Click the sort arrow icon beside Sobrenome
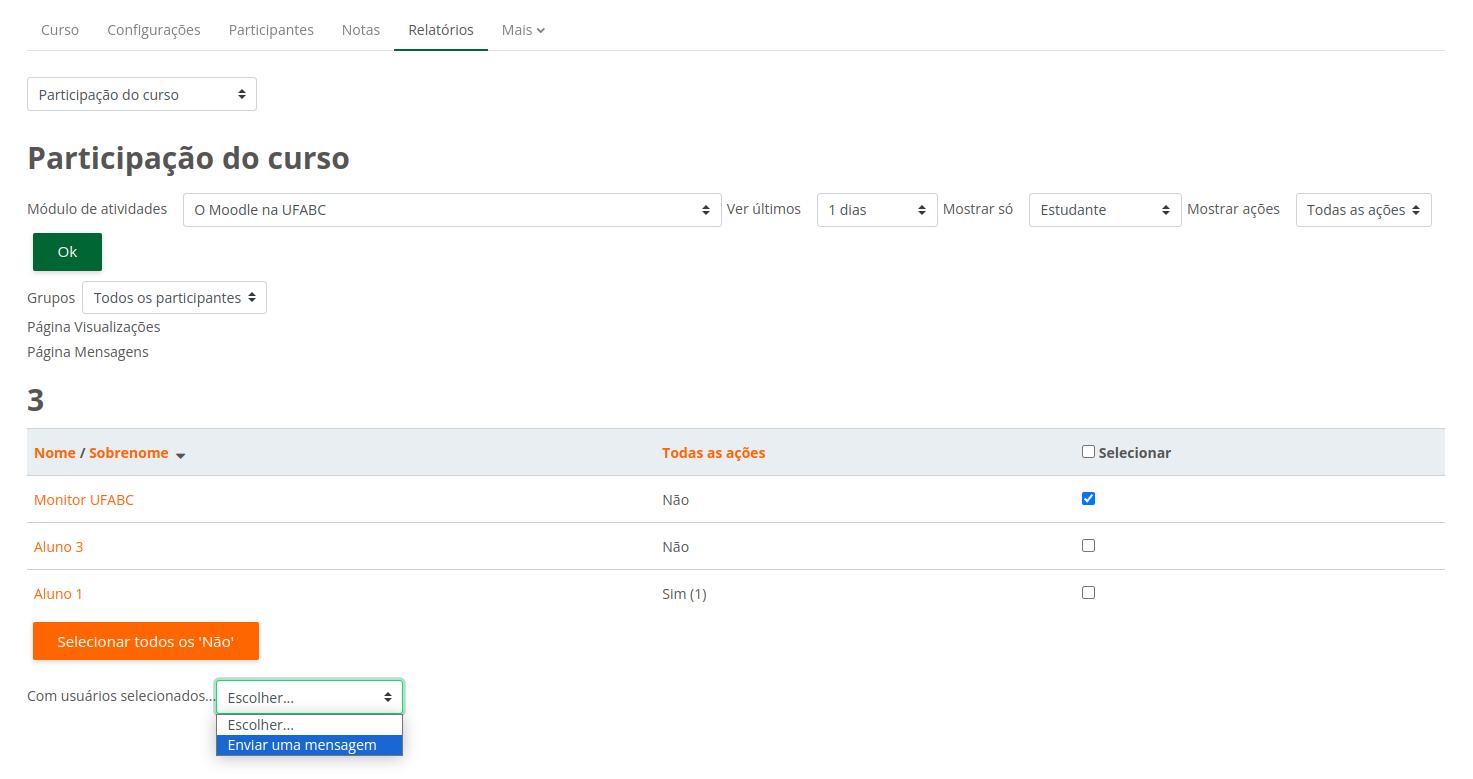 pos(180,455)
